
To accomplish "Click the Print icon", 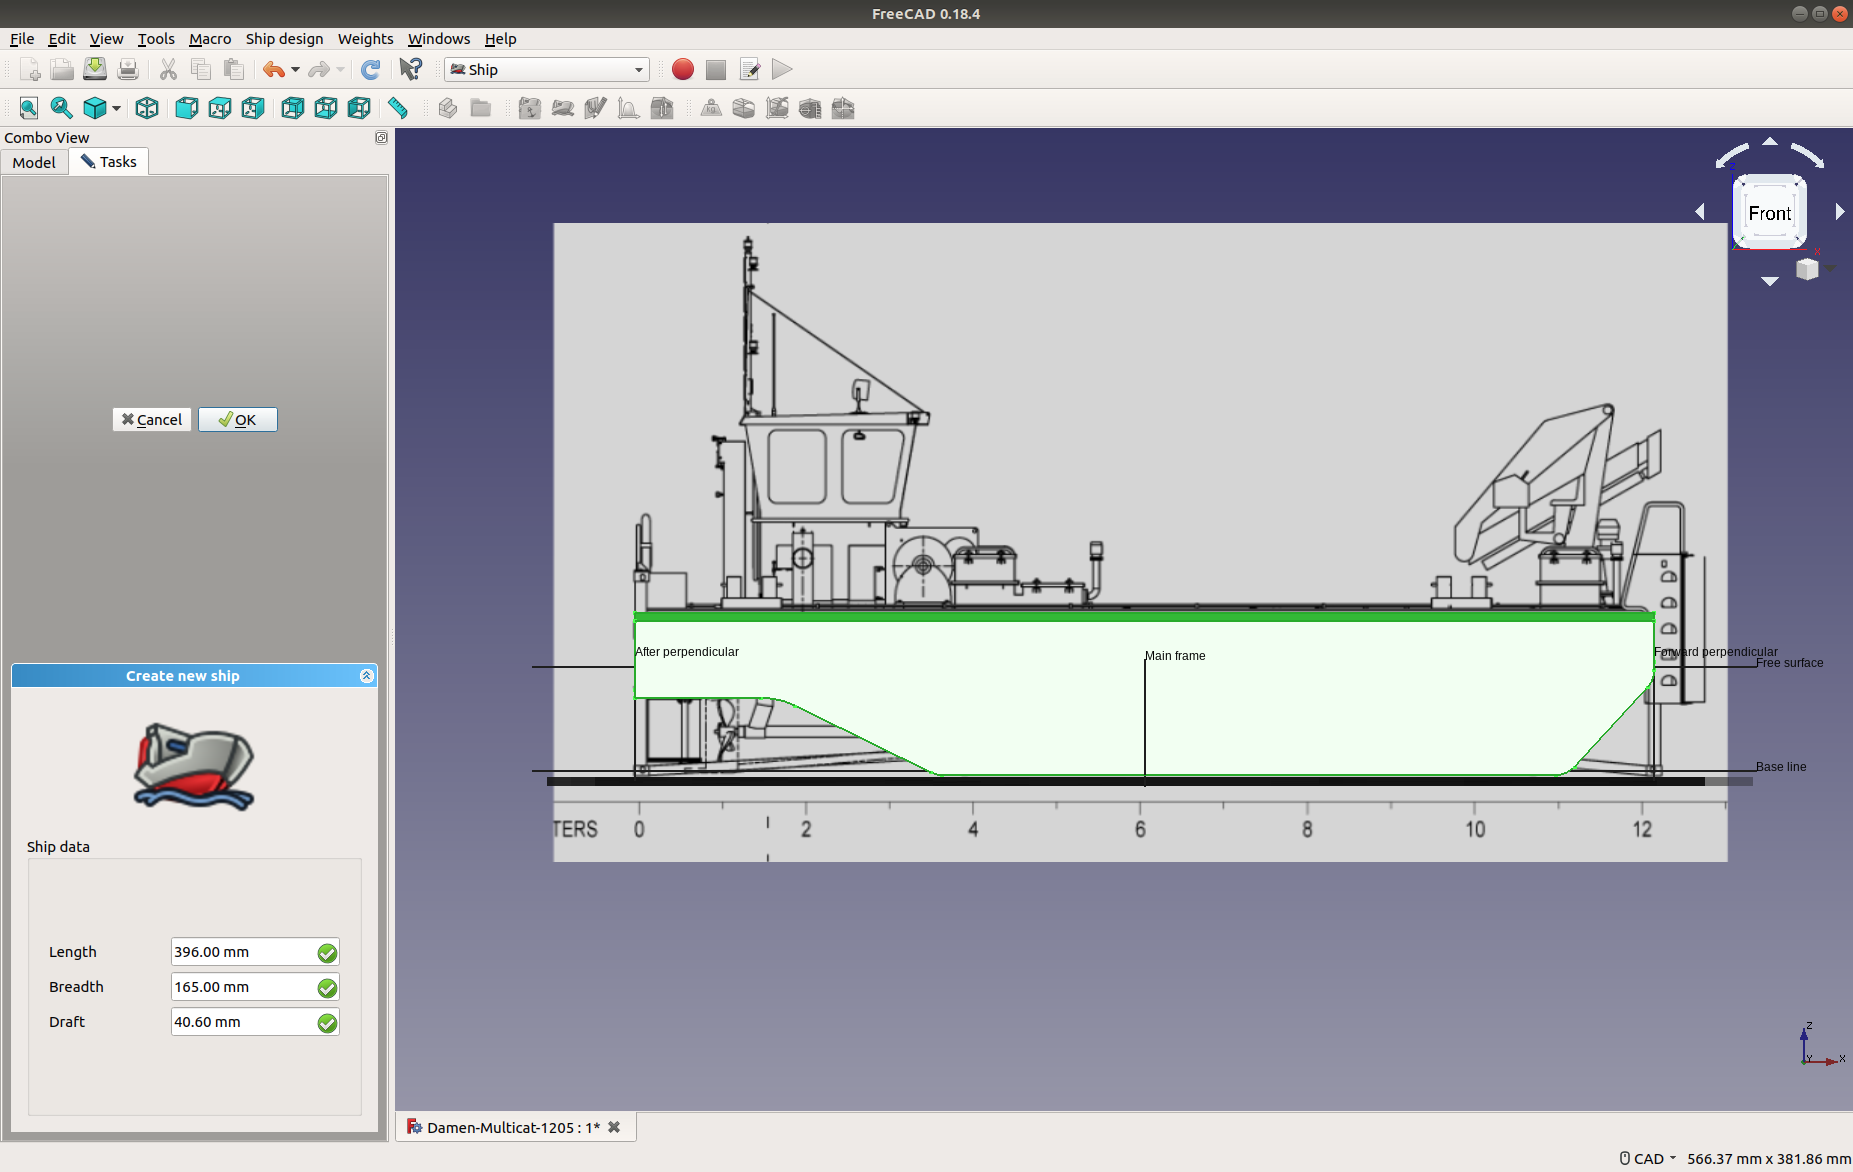I will coord(128,69).
